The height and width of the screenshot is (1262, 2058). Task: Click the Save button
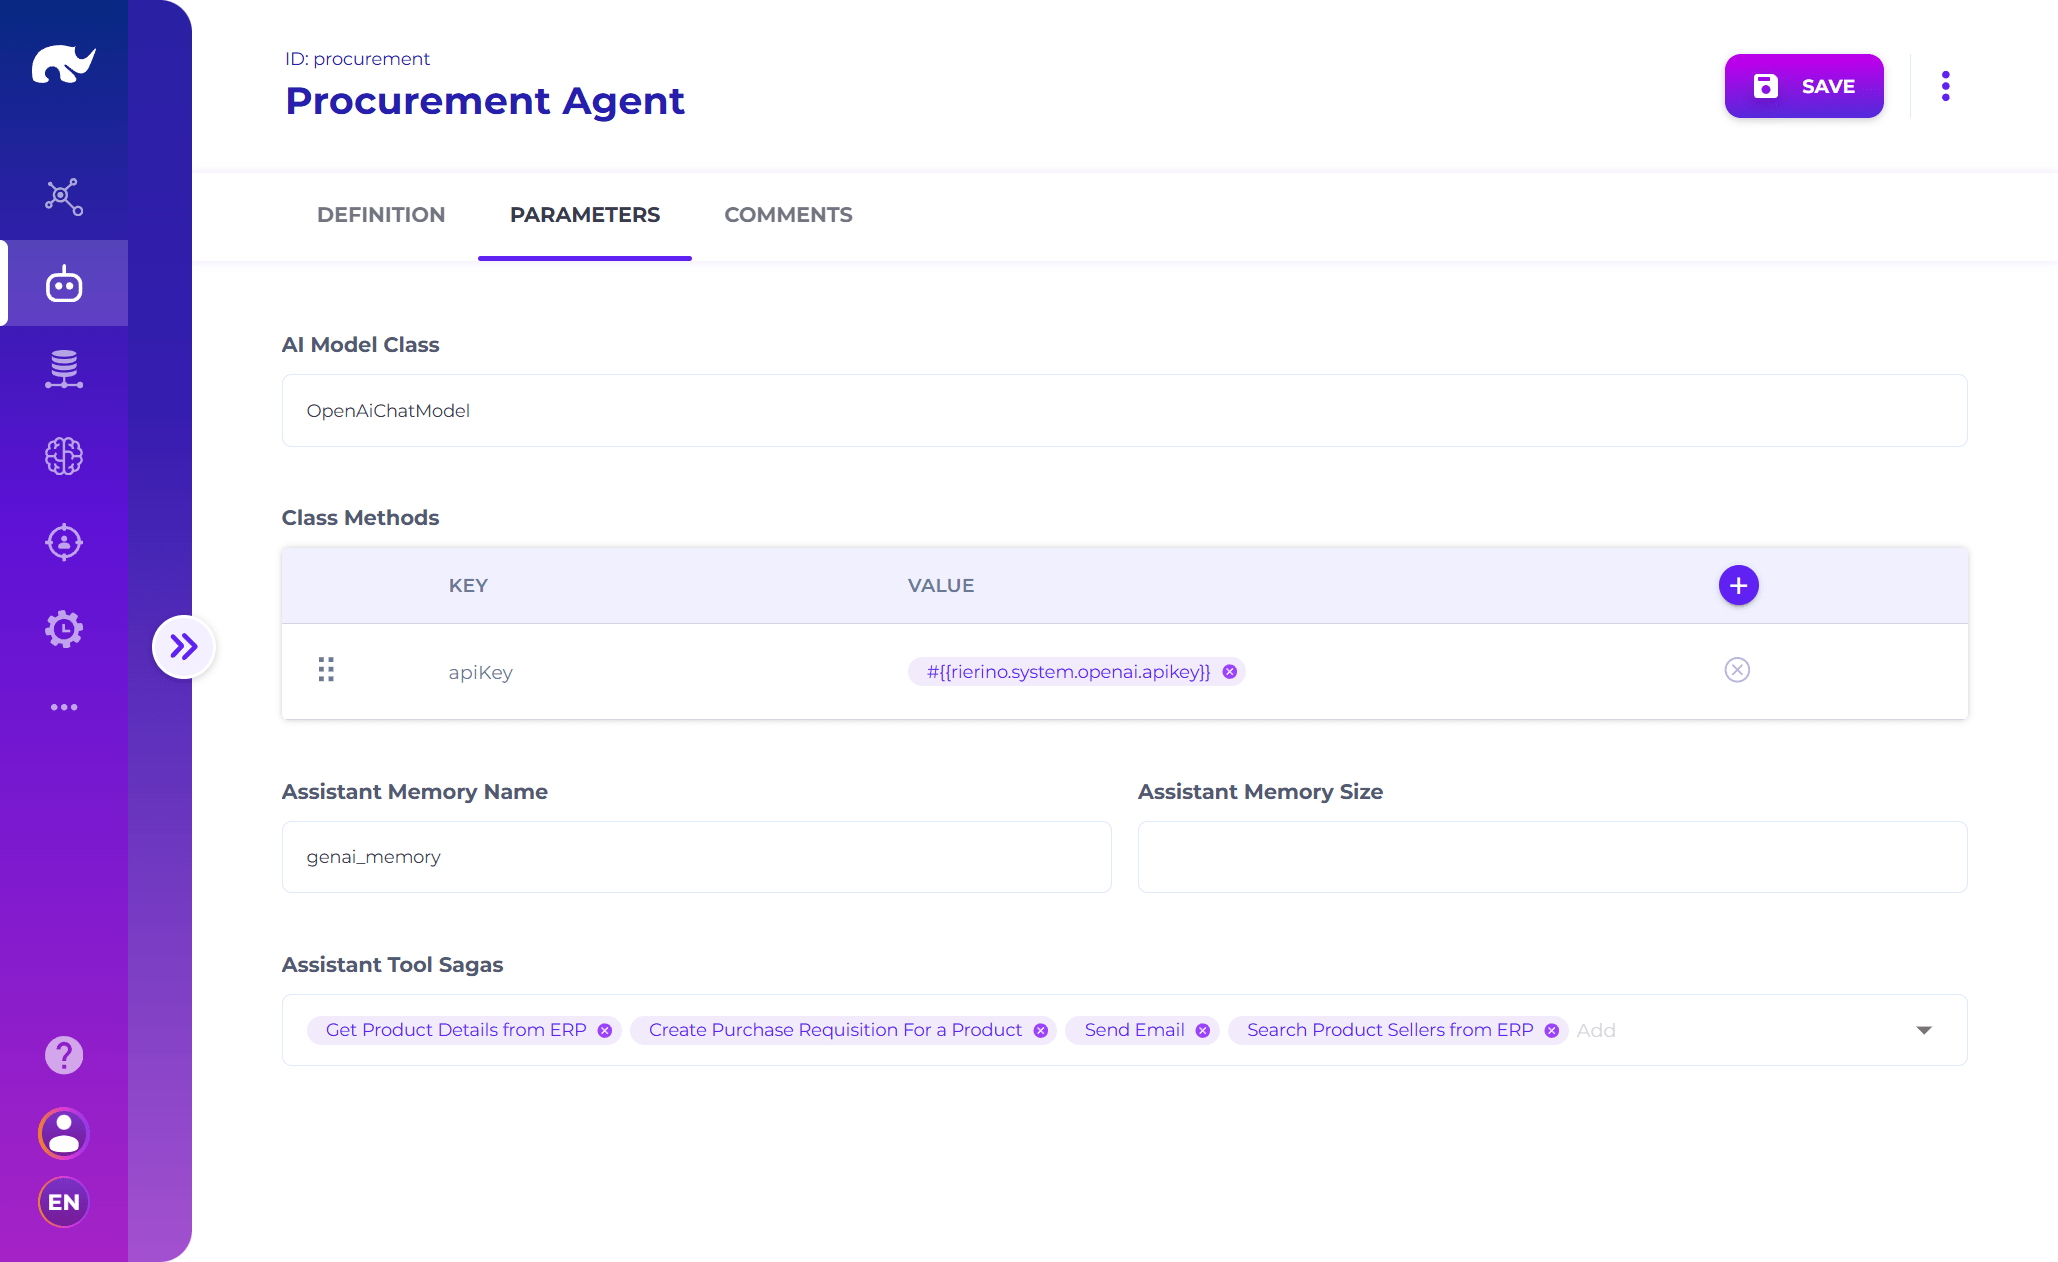(1804, 86)
